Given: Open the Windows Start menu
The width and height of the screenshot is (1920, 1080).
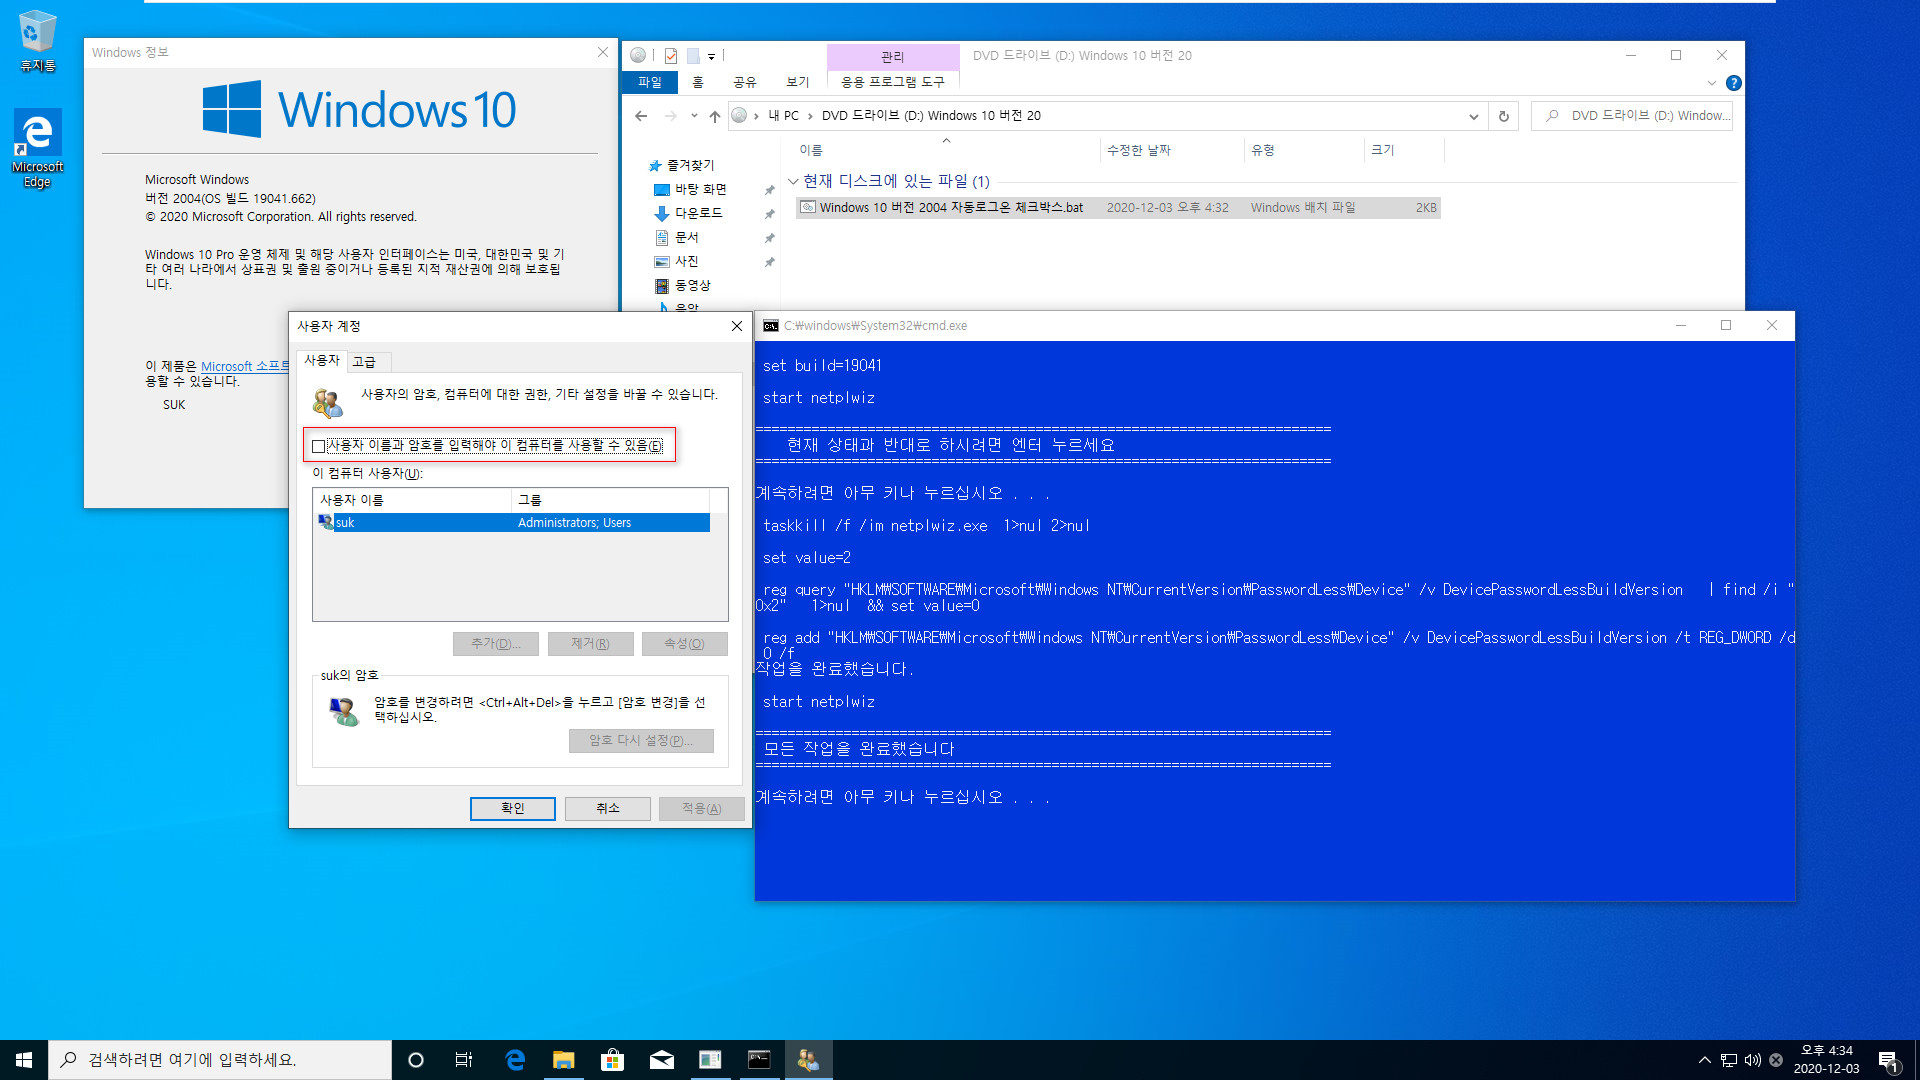Looking at the screenshot, I should (24, 1060).
